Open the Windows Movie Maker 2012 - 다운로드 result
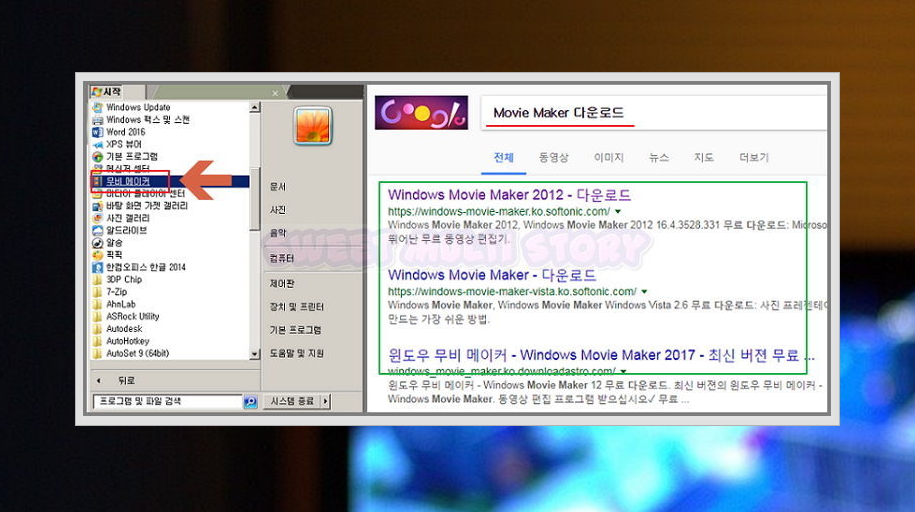The width and height of the screenshot is (915, 512). pos(509,195)
